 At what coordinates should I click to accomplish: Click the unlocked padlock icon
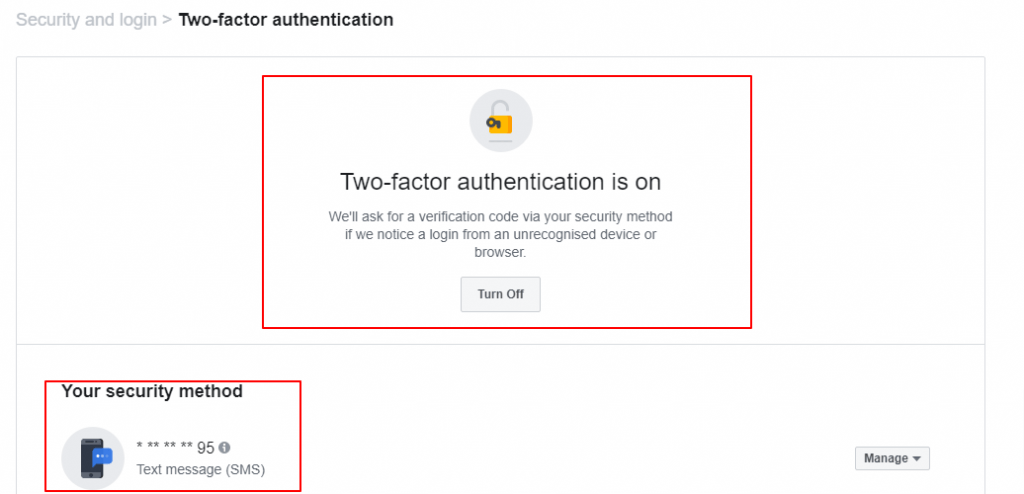501,120
